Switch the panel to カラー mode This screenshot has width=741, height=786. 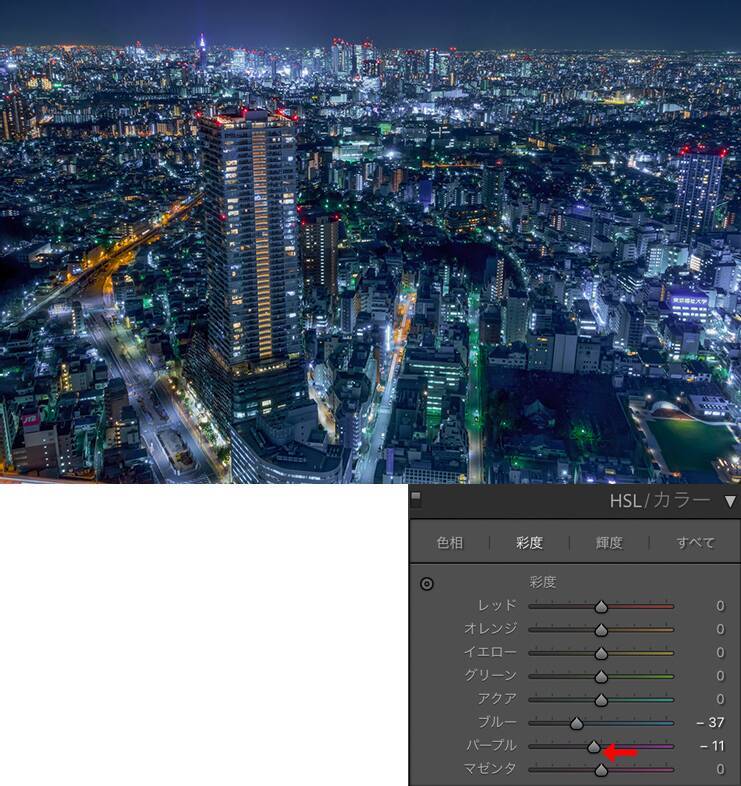coord(682,501)
